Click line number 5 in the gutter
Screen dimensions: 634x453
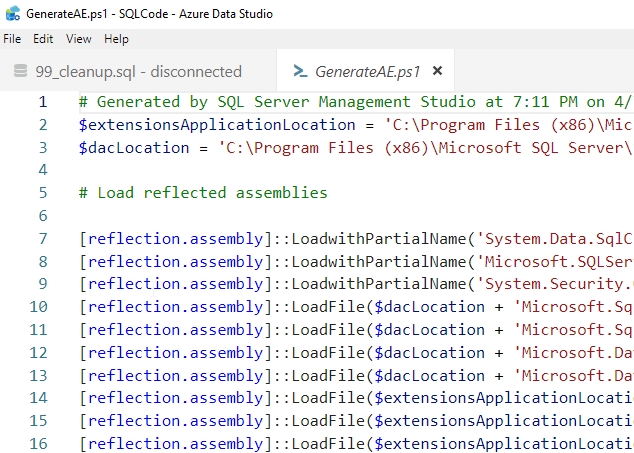(x=42, y=193)
